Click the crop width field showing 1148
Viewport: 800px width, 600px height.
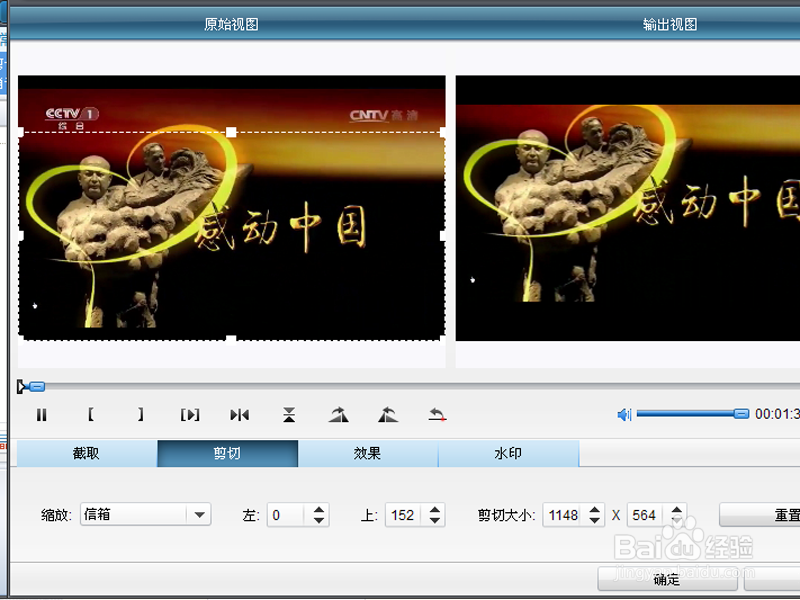[x=563, y=515]
